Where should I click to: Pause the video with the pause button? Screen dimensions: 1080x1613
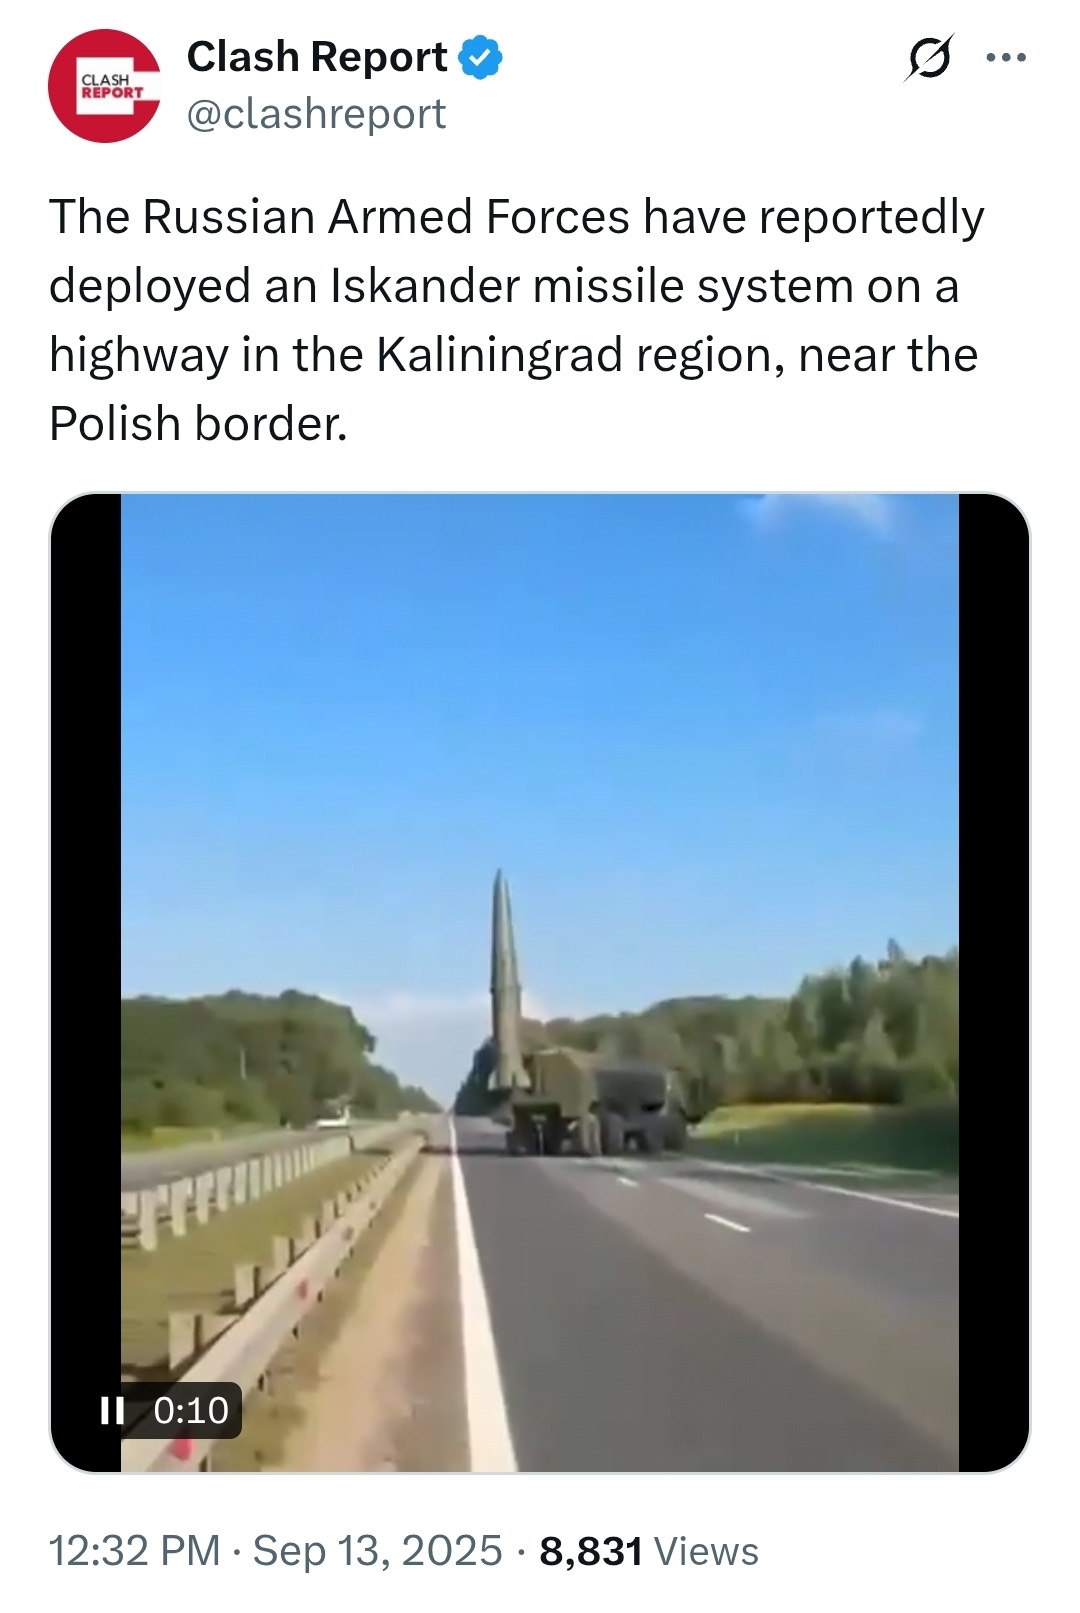tap(112, 1410)
